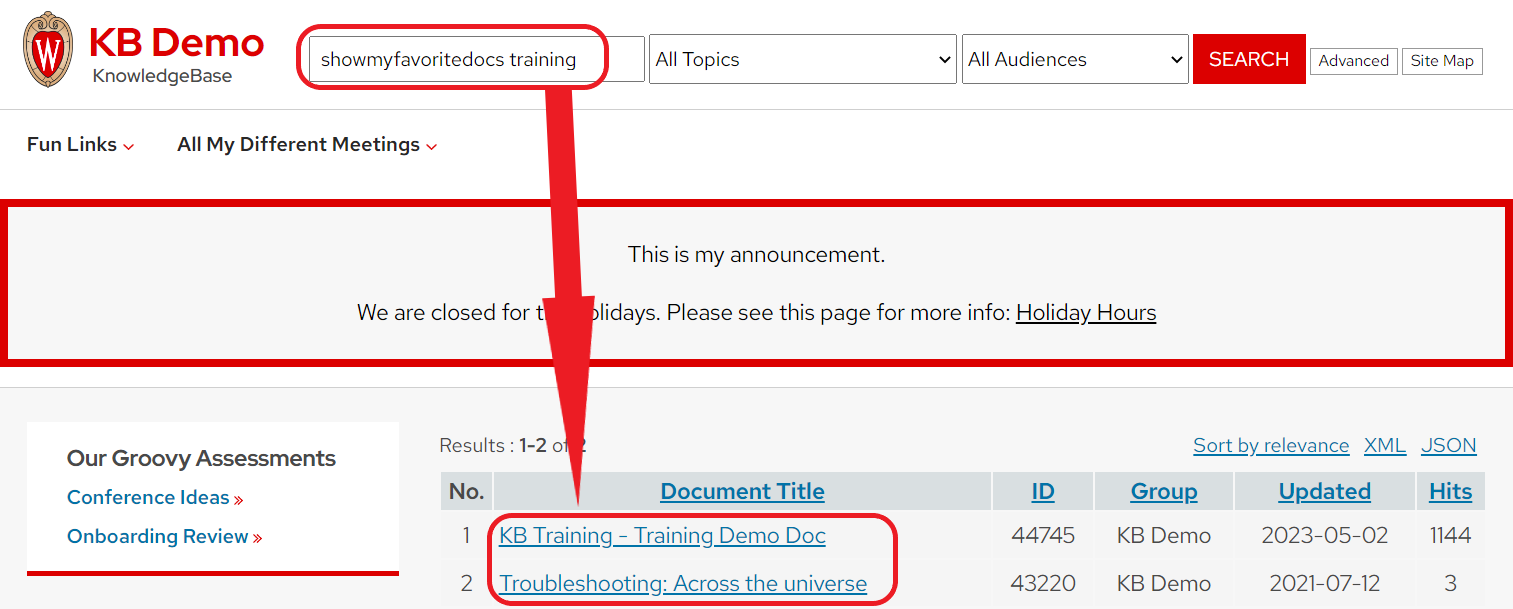Viewport: 1513px width, 609px height.
Task: Open the XML results link
Action: click(x=1385, y=445)
